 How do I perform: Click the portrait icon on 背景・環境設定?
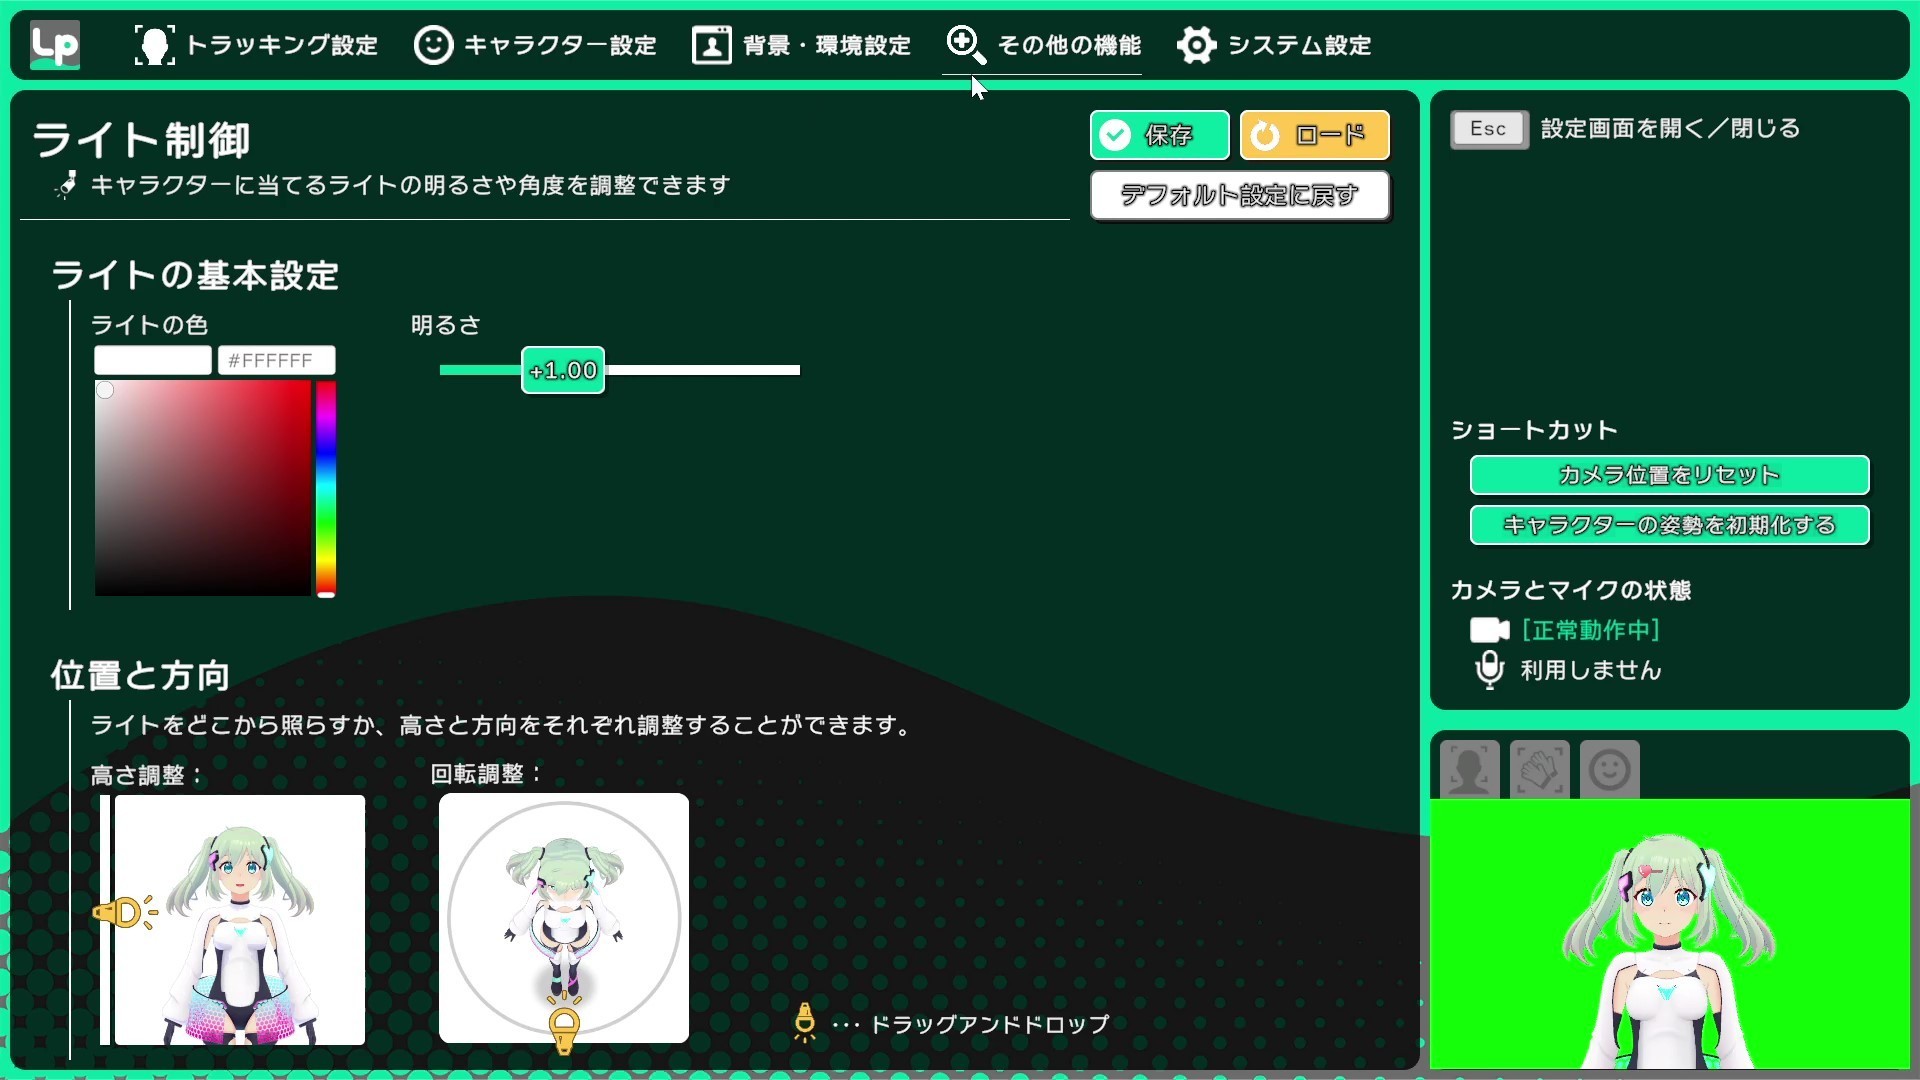[711, 44]
